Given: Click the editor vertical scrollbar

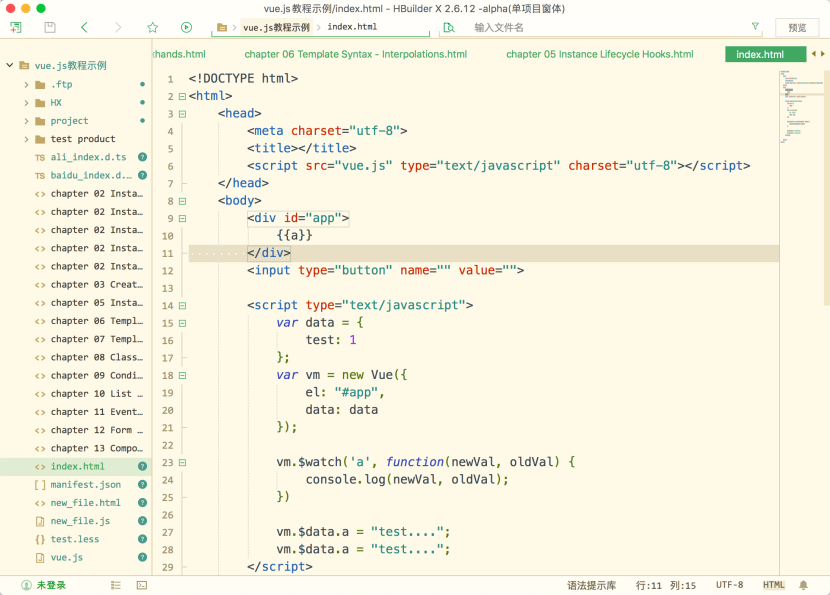Looking at the screenshot, I should point(827,187).
